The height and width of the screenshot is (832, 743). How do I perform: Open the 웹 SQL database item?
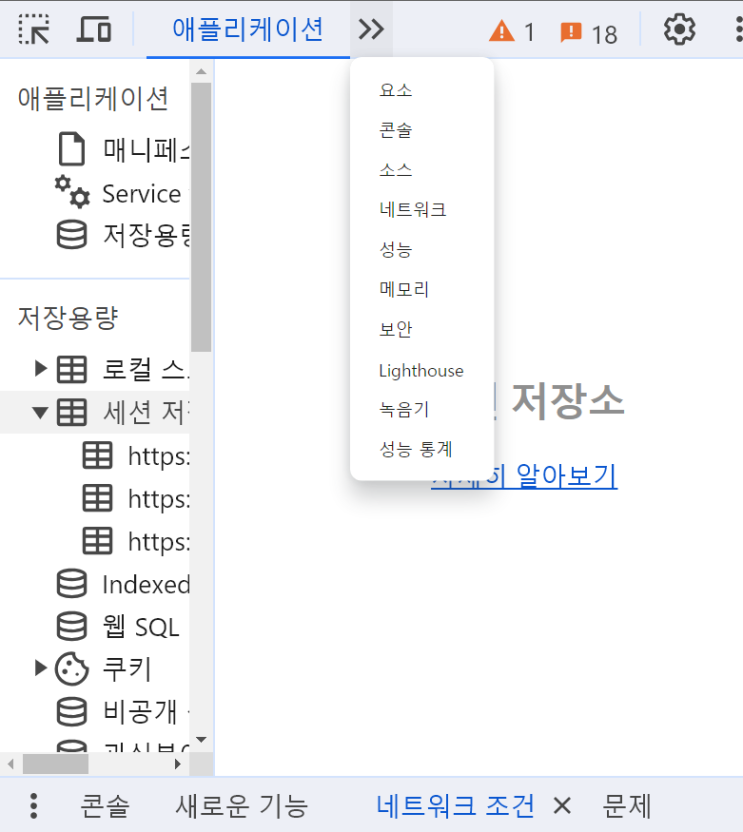pos(118,627)
